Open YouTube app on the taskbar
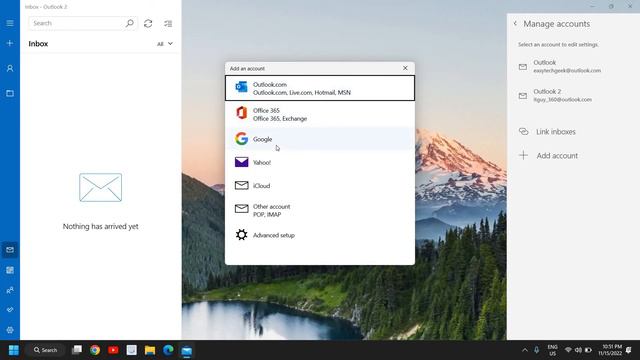Screen dimensions: 640x360 (113, 350)
